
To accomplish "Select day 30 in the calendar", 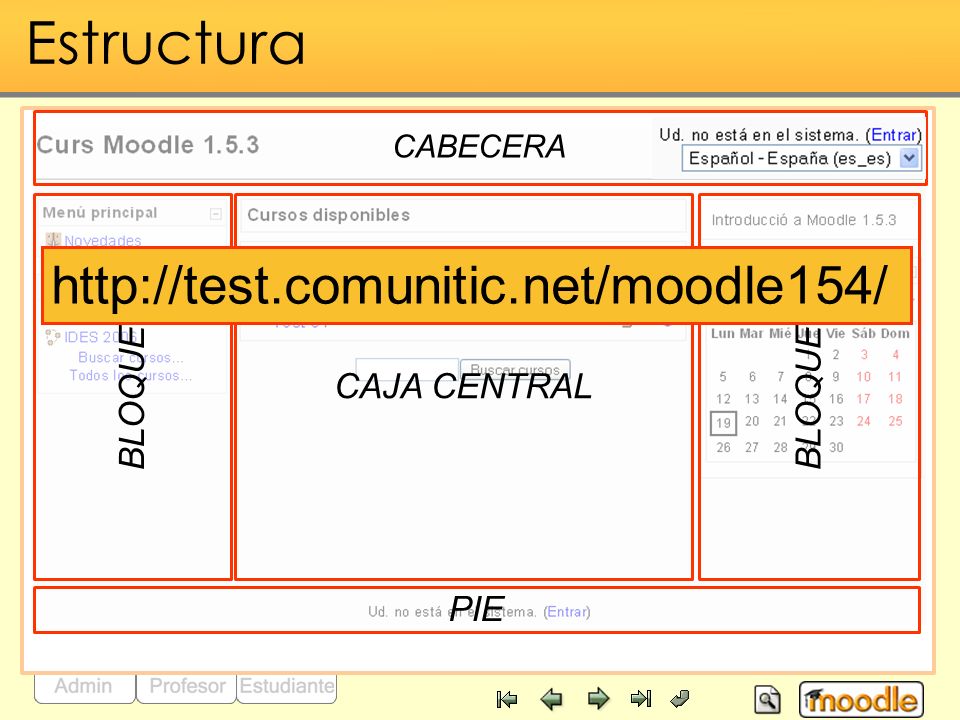I will [x=836, y=448].
